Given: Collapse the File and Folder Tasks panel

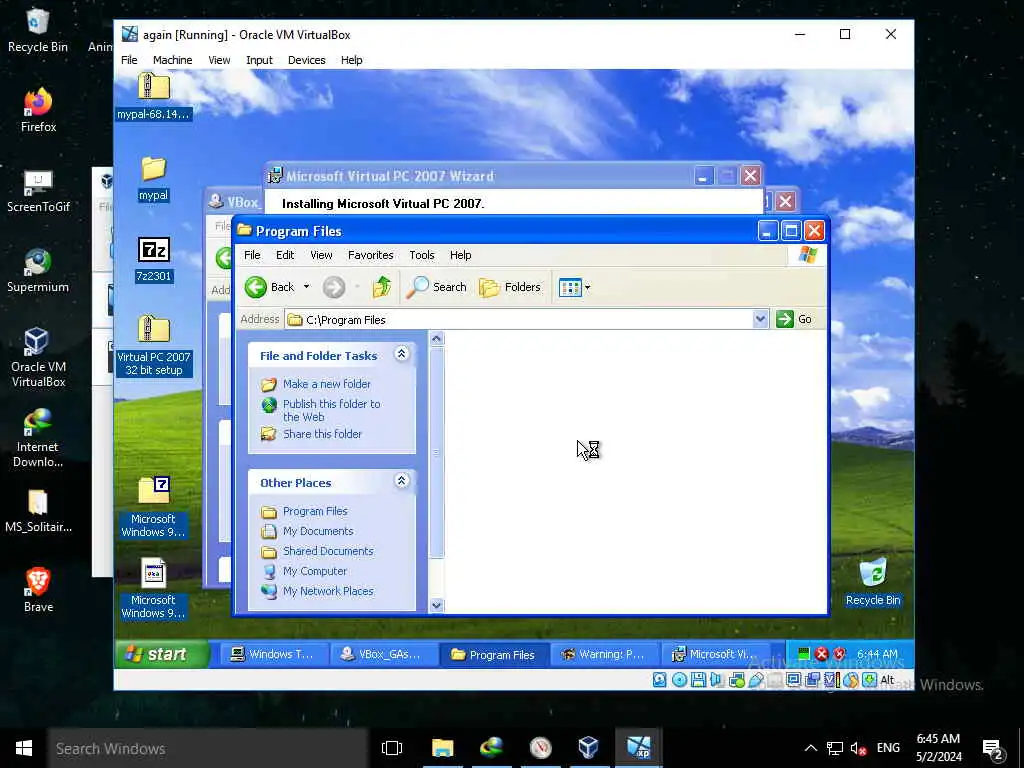Looking at the screenshot, I should [402, 355].
